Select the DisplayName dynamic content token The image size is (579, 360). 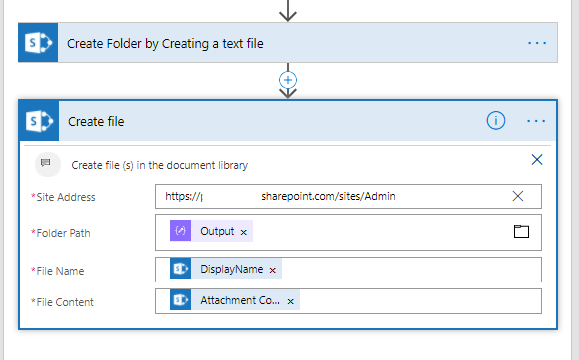point(226,269)
